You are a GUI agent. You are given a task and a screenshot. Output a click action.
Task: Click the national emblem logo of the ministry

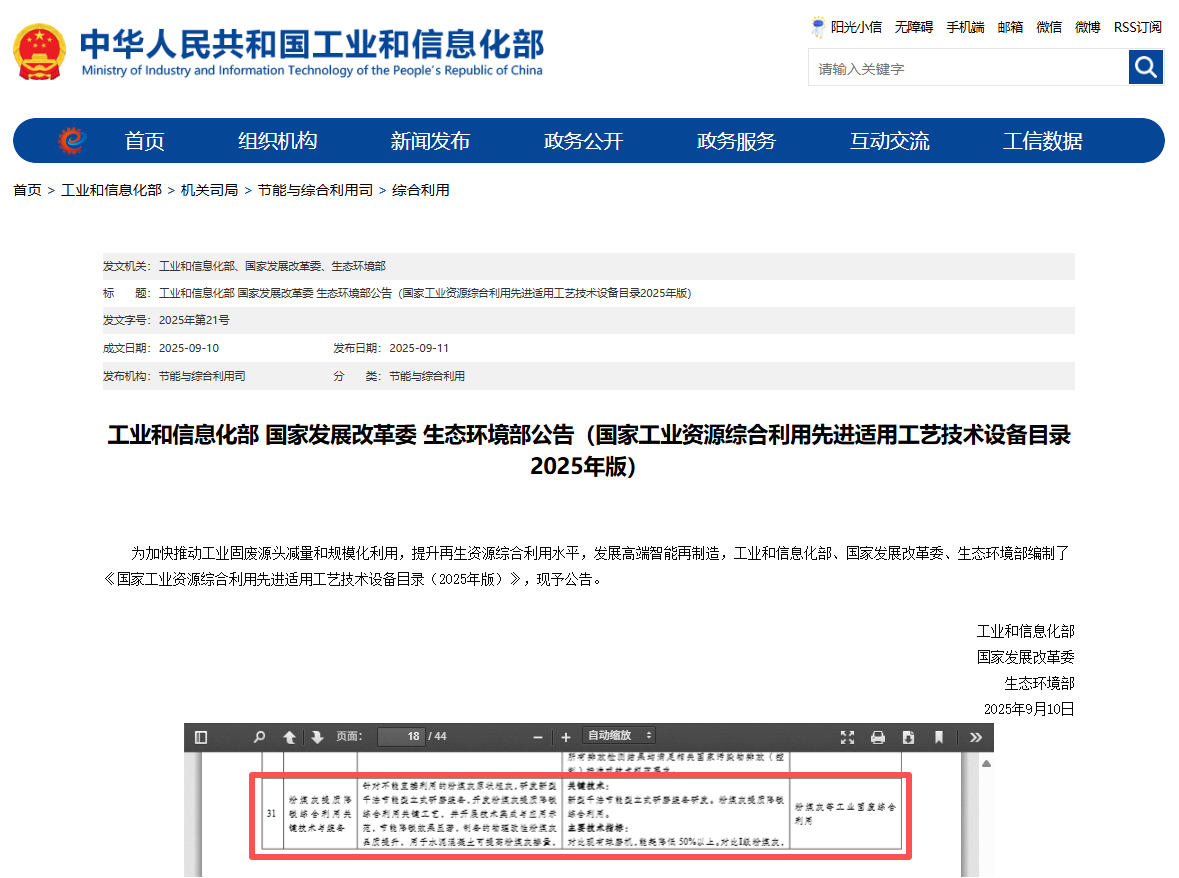coord(39,50)
